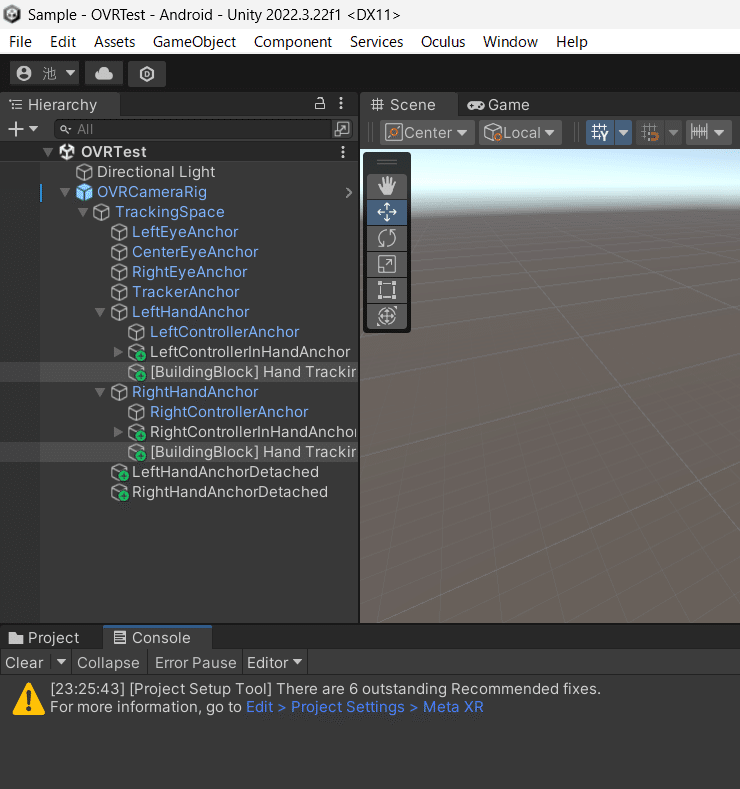
Task: Open the Unity Cloud button
Action: (x=104, y=74)
